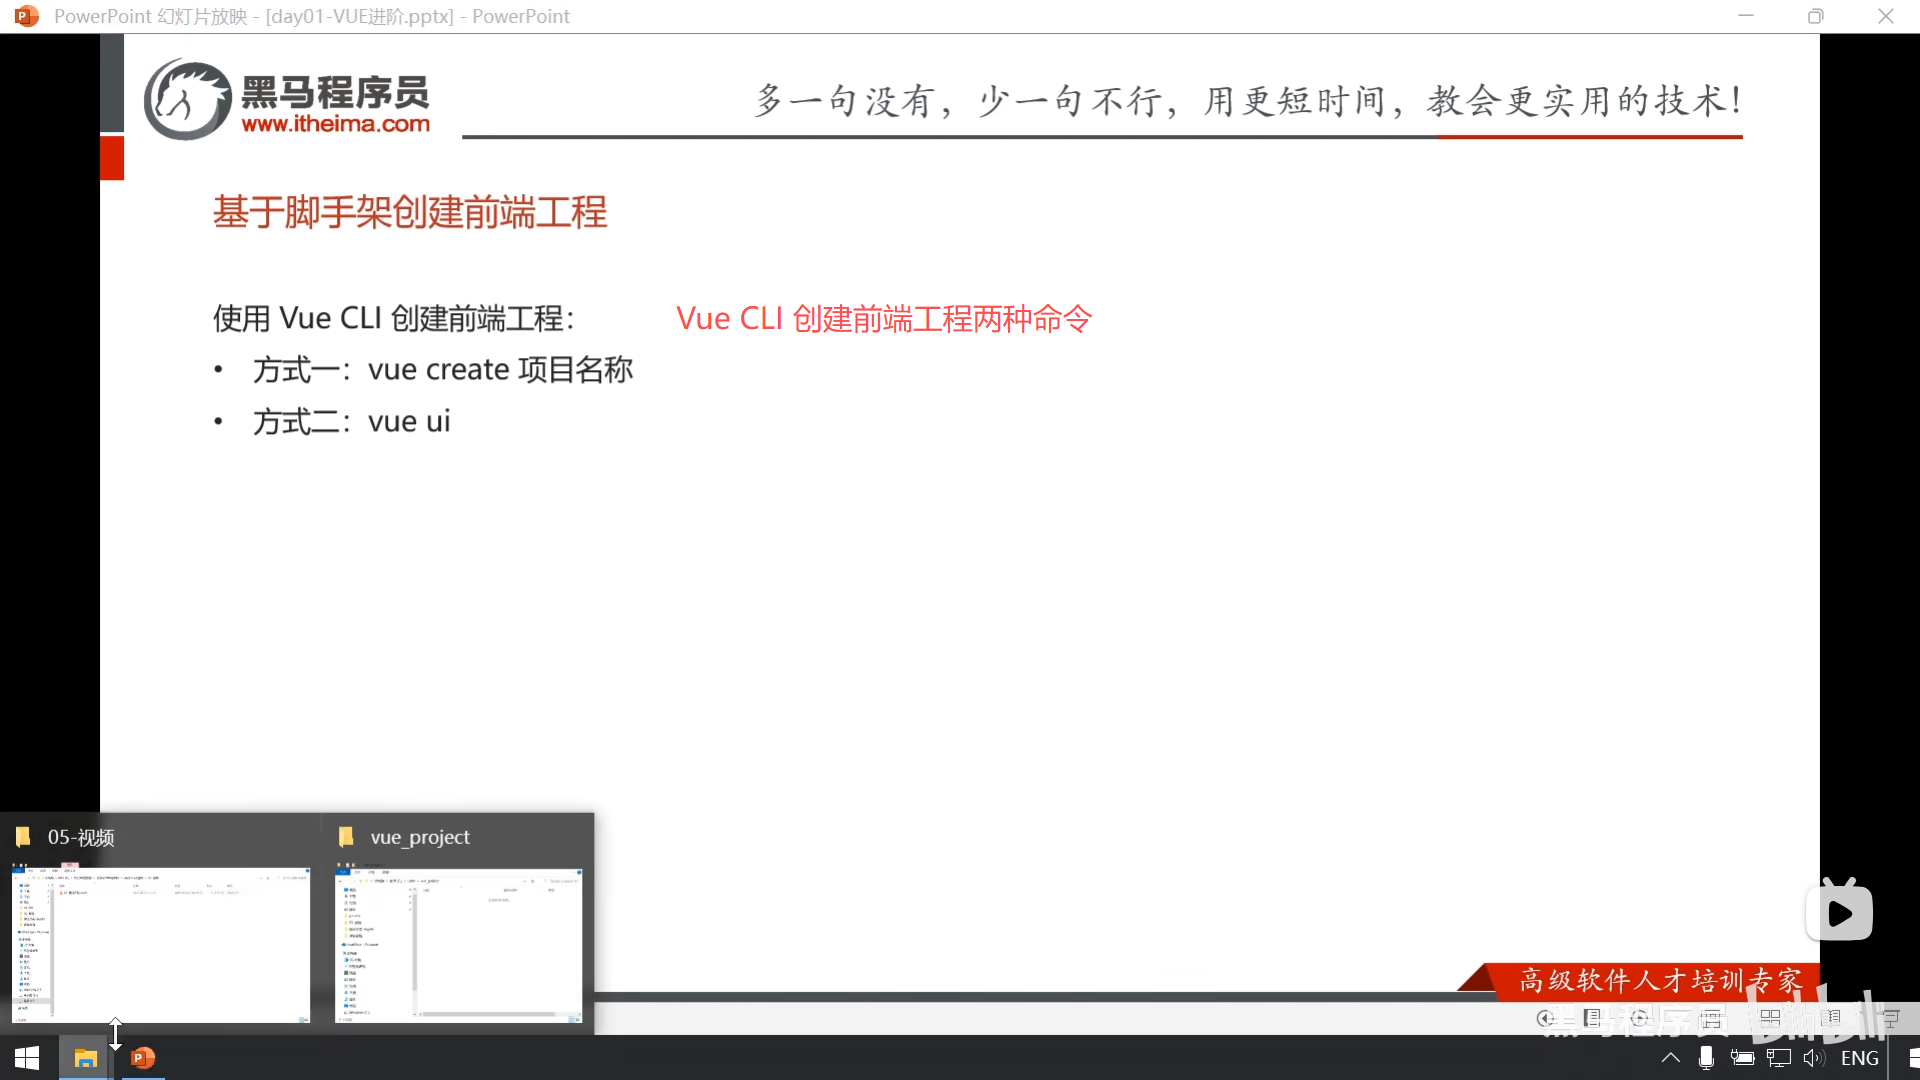Viewport: 1920px width, 1080px height.
Task: Open the volume speaker control in tray
Action: [1814, 1058]
